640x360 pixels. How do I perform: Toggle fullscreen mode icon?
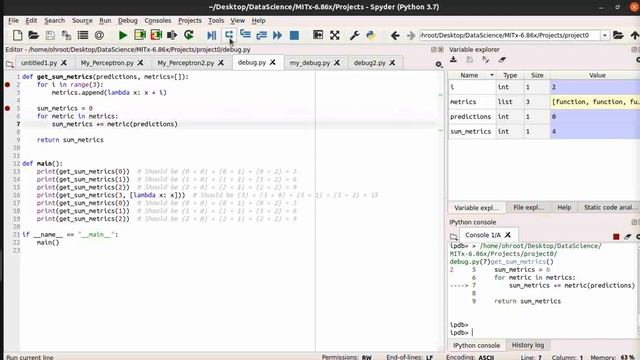[x=335, y=35]
